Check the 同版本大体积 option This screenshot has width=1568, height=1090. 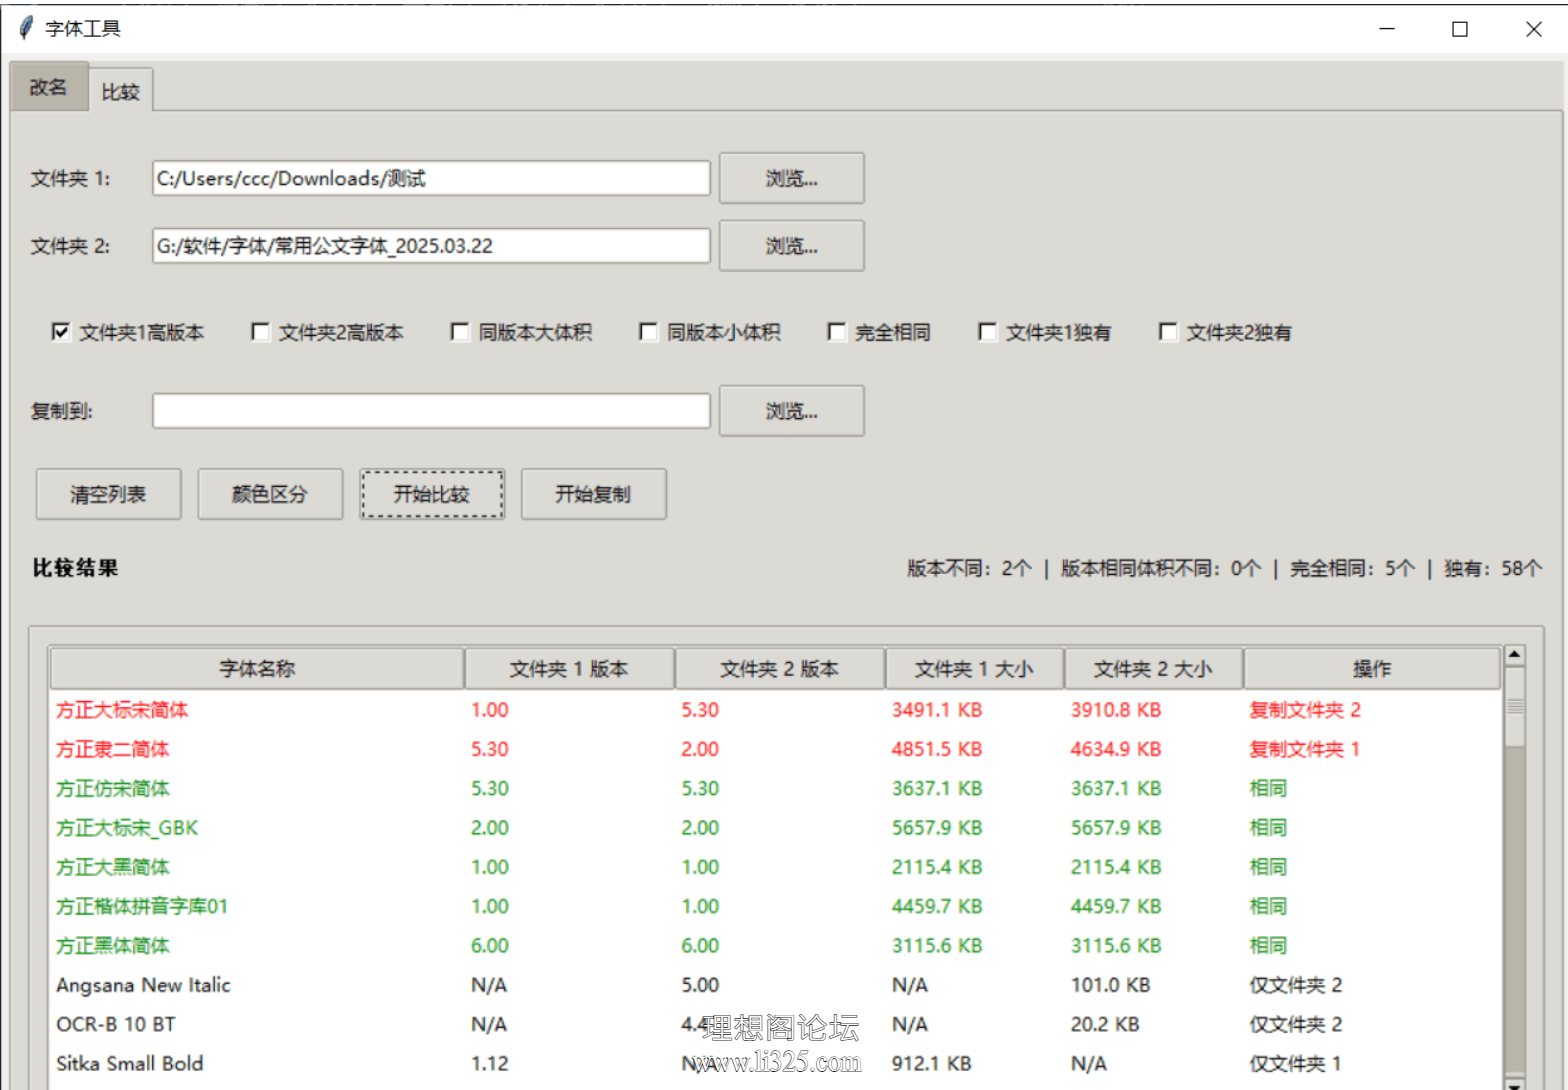[x=460, y=332]
